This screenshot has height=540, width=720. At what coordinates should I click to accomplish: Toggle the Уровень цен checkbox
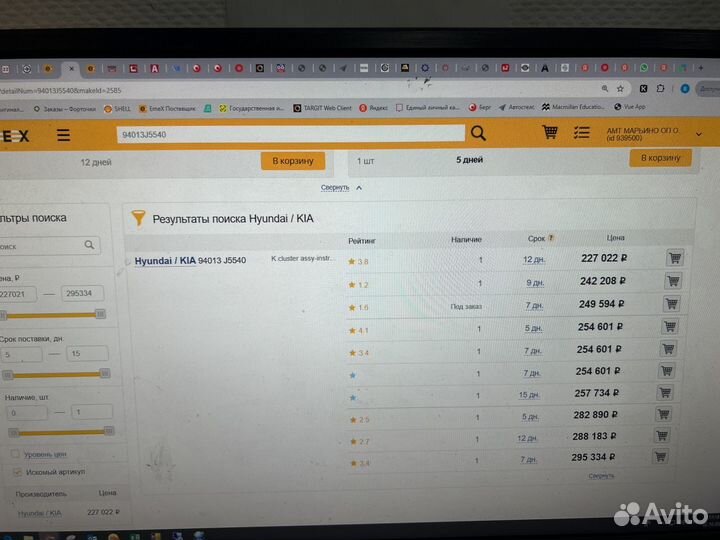pyautogui.click(x=15, y=454)
